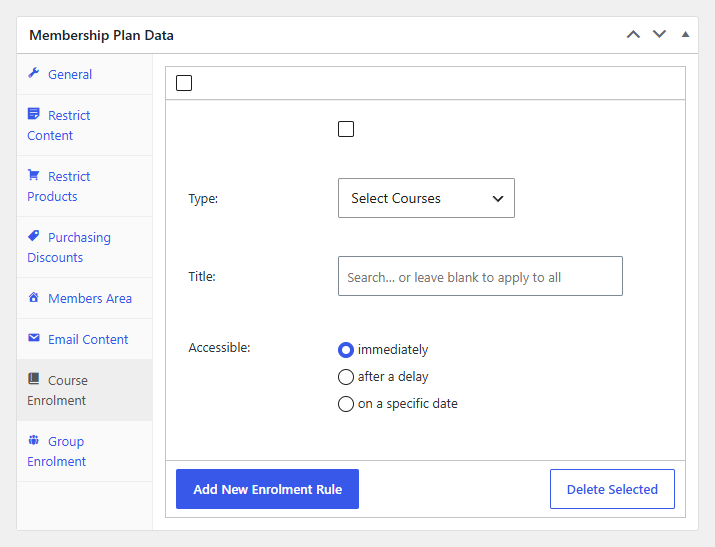Click the Accessible: label
715x547 pixels.
[219, 348]
